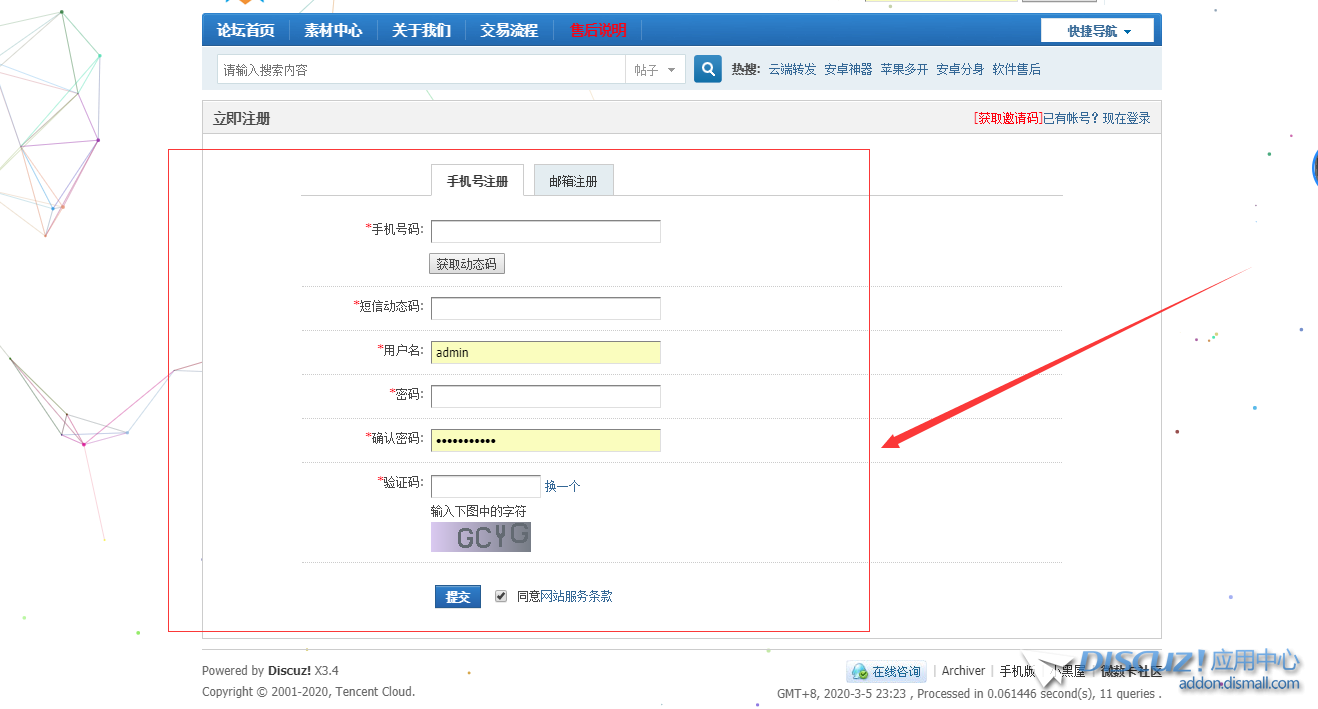Click the 获取邀请码 link
This screenshot has width=1318, height=709.
(x=1007, y=118)
